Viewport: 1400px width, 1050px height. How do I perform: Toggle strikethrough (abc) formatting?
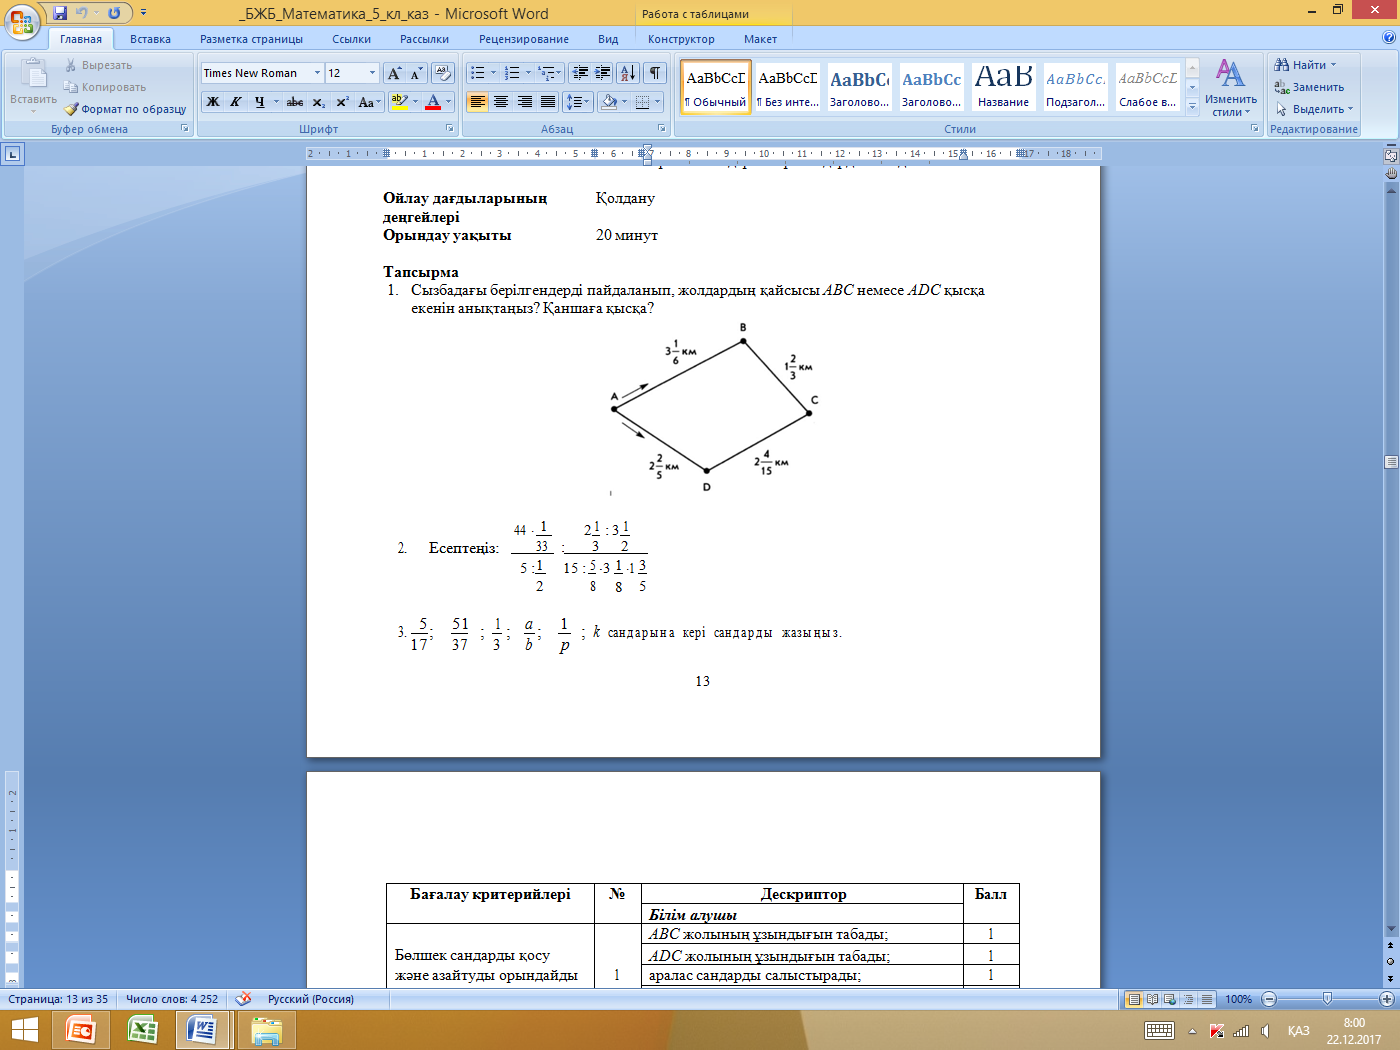click(x=295, y=102)
